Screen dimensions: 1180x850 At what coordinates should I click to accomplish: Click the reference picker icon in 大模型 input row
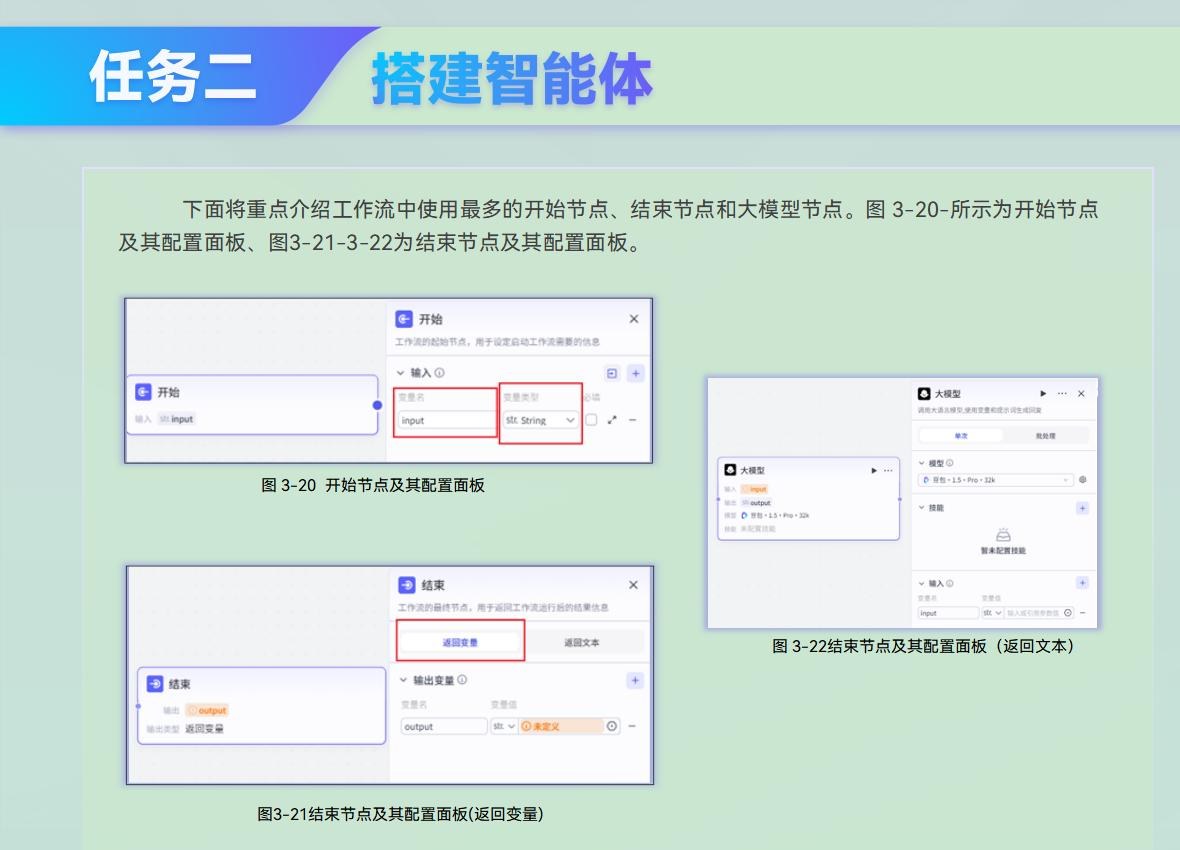point(1068,613)
